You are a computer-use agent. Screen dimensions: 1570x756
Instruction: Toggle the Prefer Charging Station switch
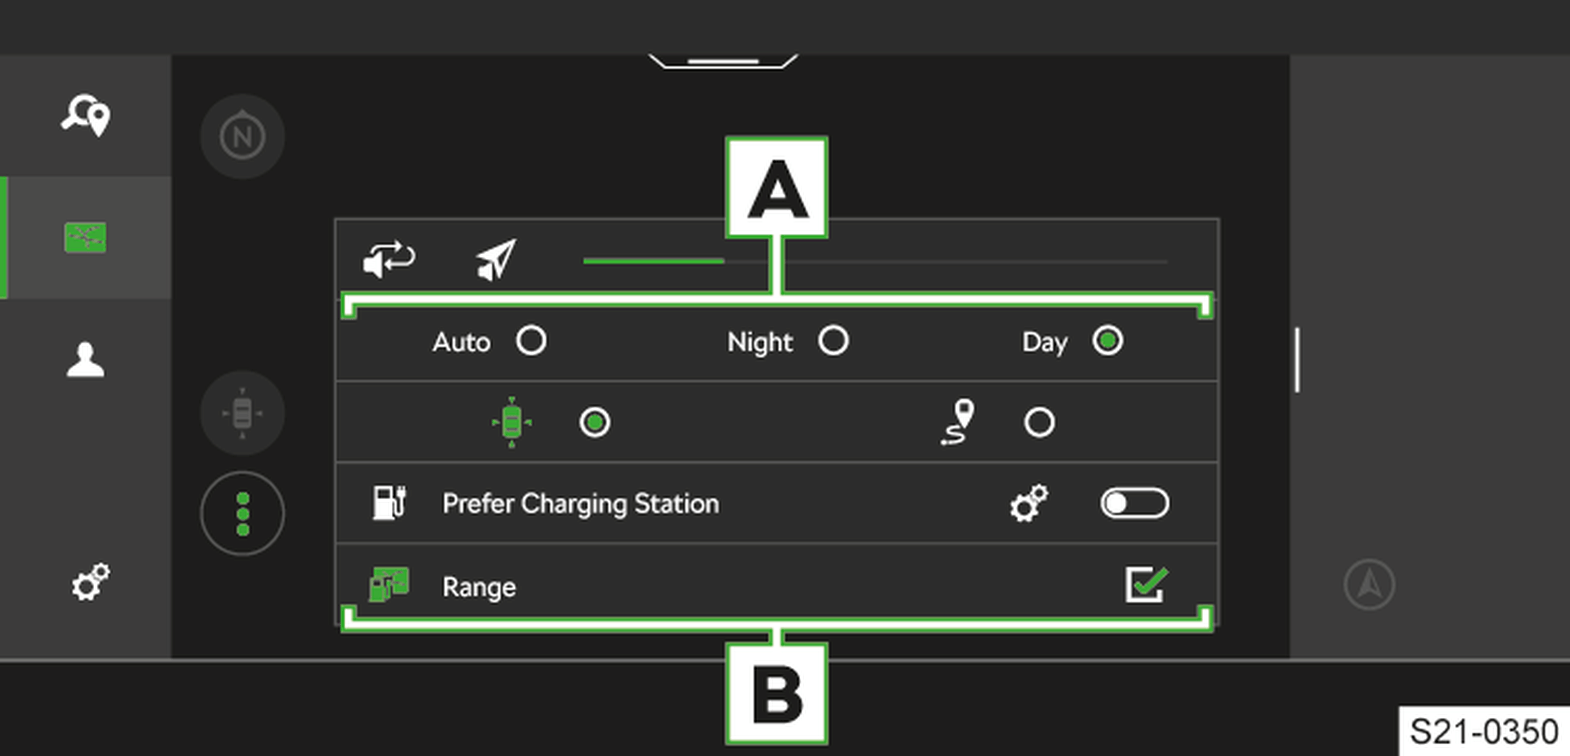click(1134, 503)
